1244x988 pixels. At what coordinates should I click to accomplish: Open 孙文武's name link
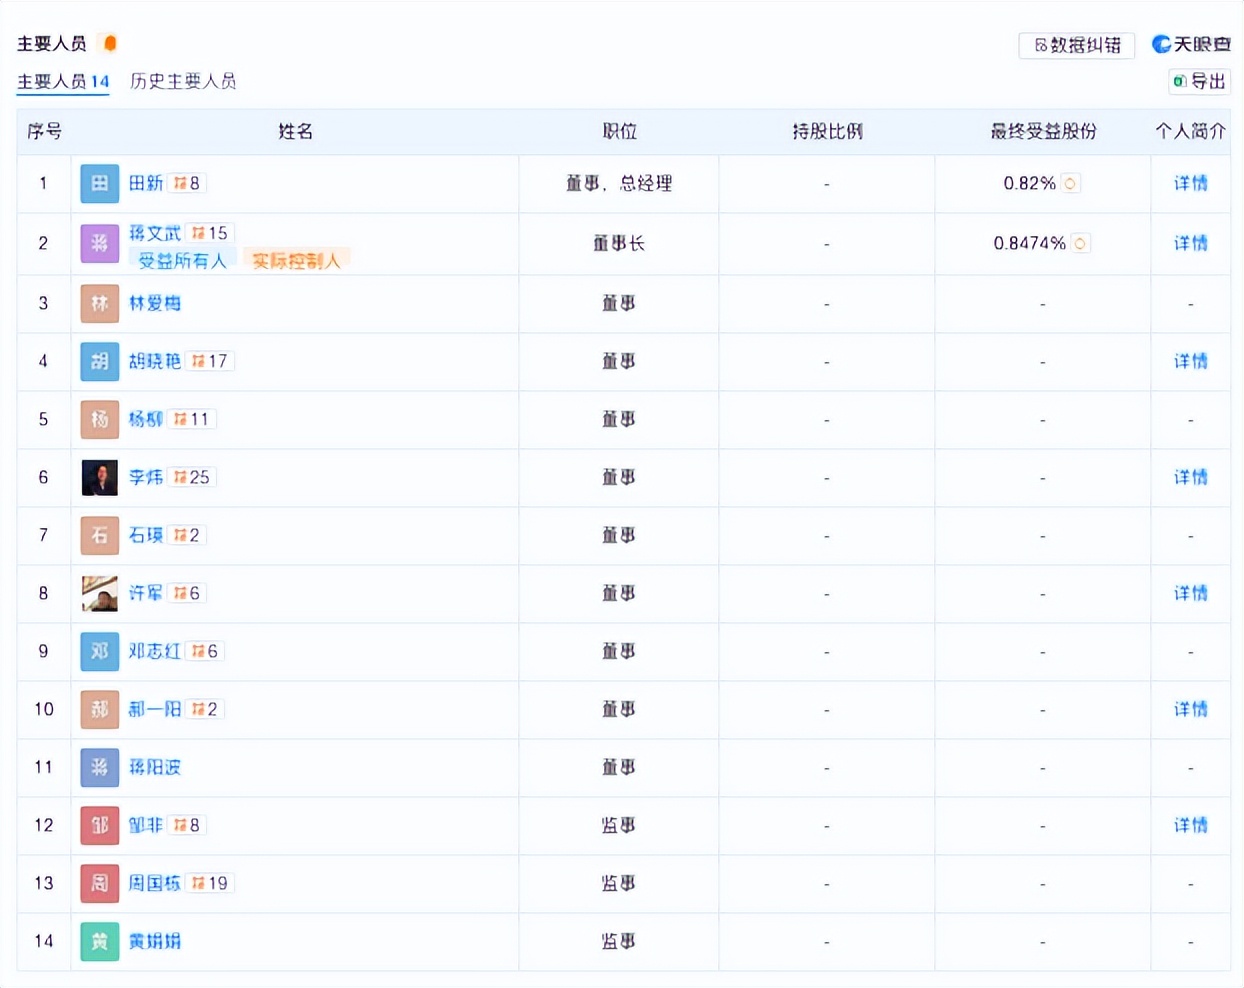(x=155, y=232)
